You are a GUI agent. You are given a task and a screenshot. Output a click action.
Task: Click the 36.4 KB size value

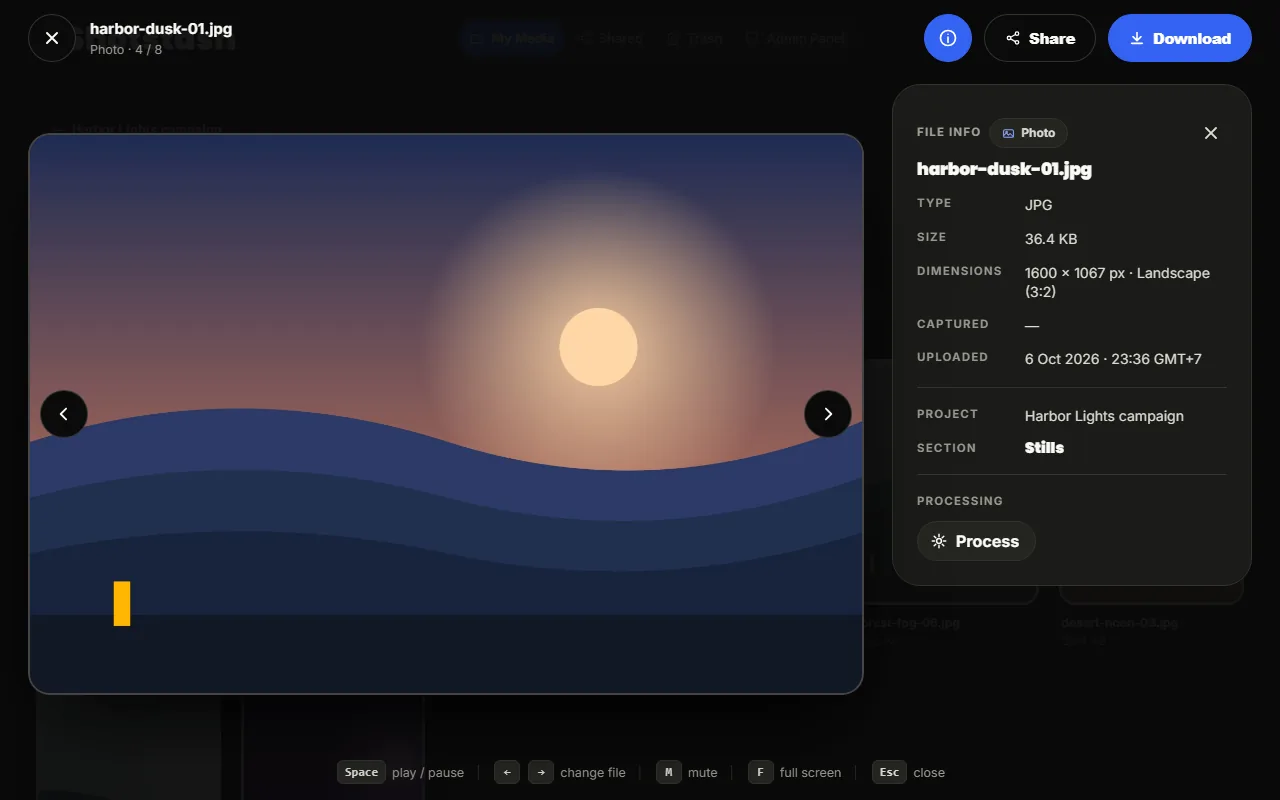pyautogui.click(x=1051, y=239)
